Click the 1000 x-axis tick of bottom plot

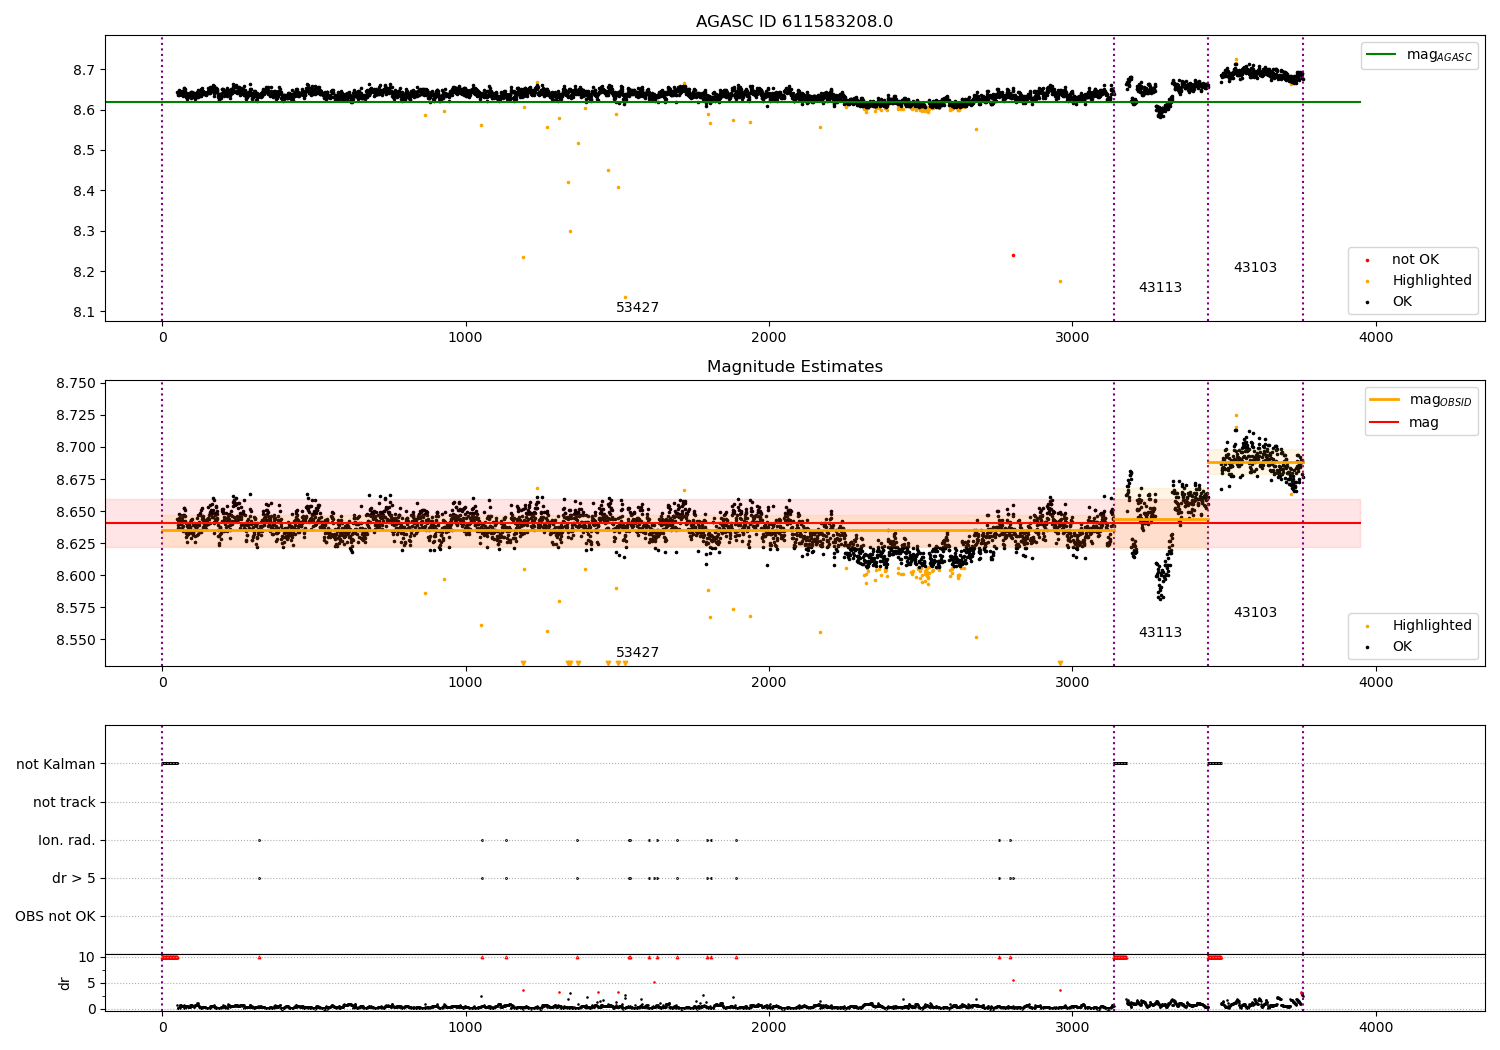466,1028
